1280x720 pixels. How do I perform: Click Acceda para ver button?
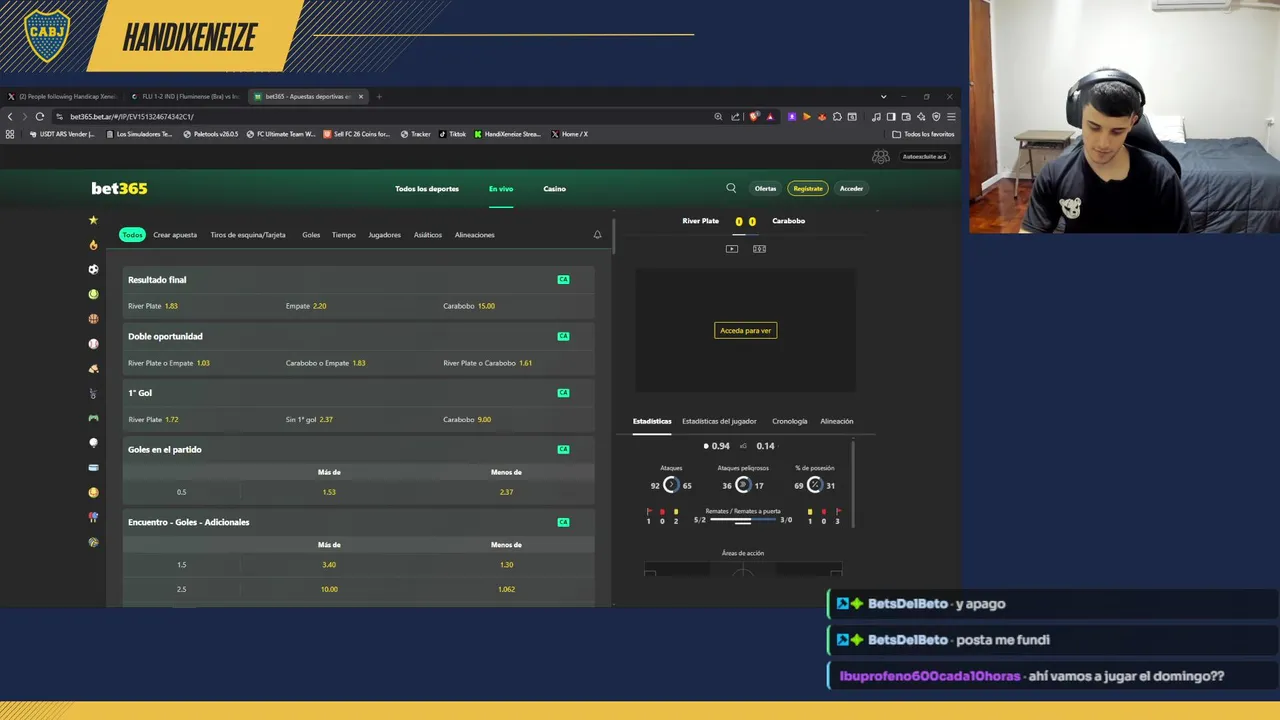coord(746,330)
